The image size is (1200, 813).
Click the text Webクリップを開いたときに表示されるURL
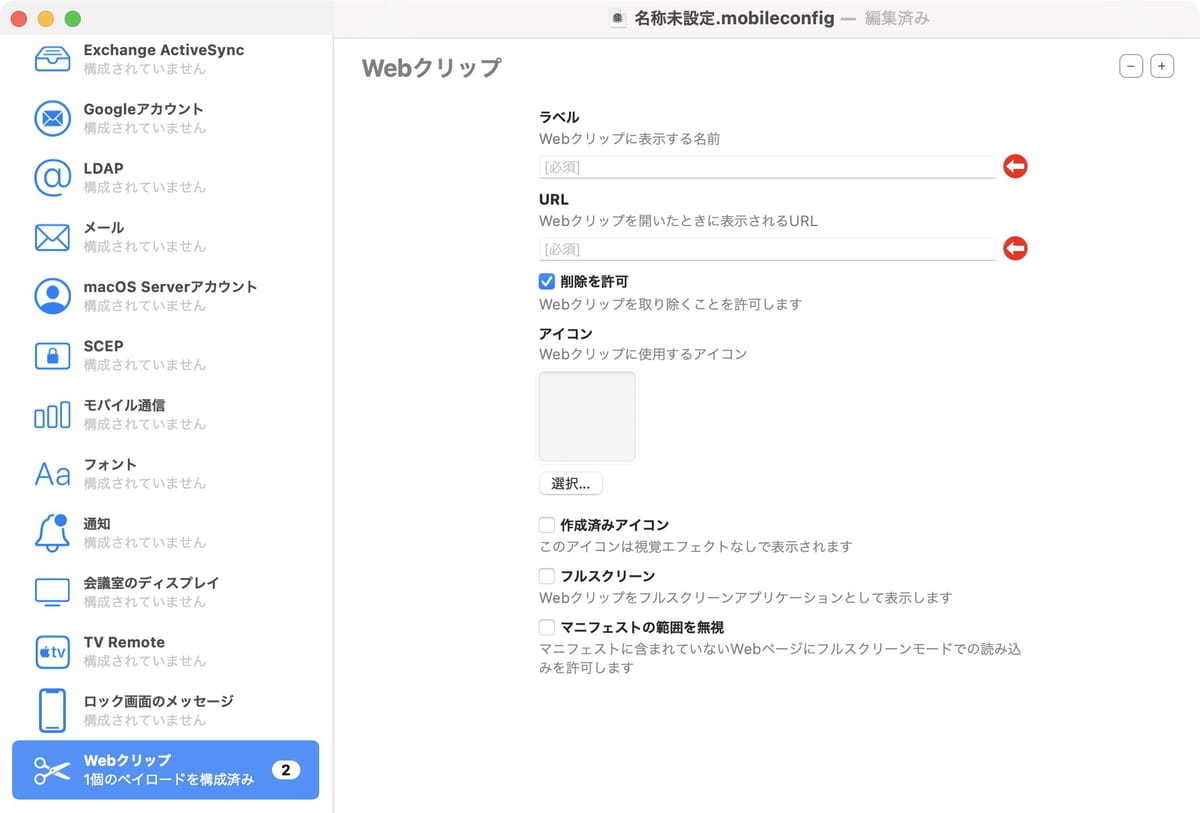pyautogui.click(x=678, y=221)
